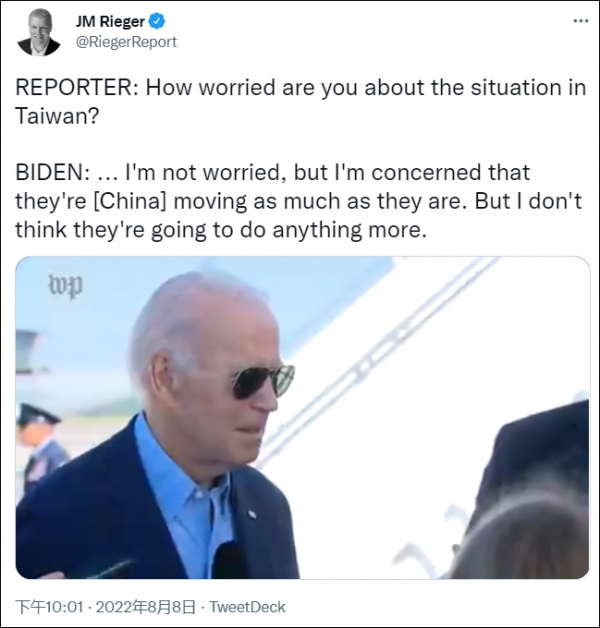
Task: Open the three-dot more options menu
Action: [x=580, y=21]
